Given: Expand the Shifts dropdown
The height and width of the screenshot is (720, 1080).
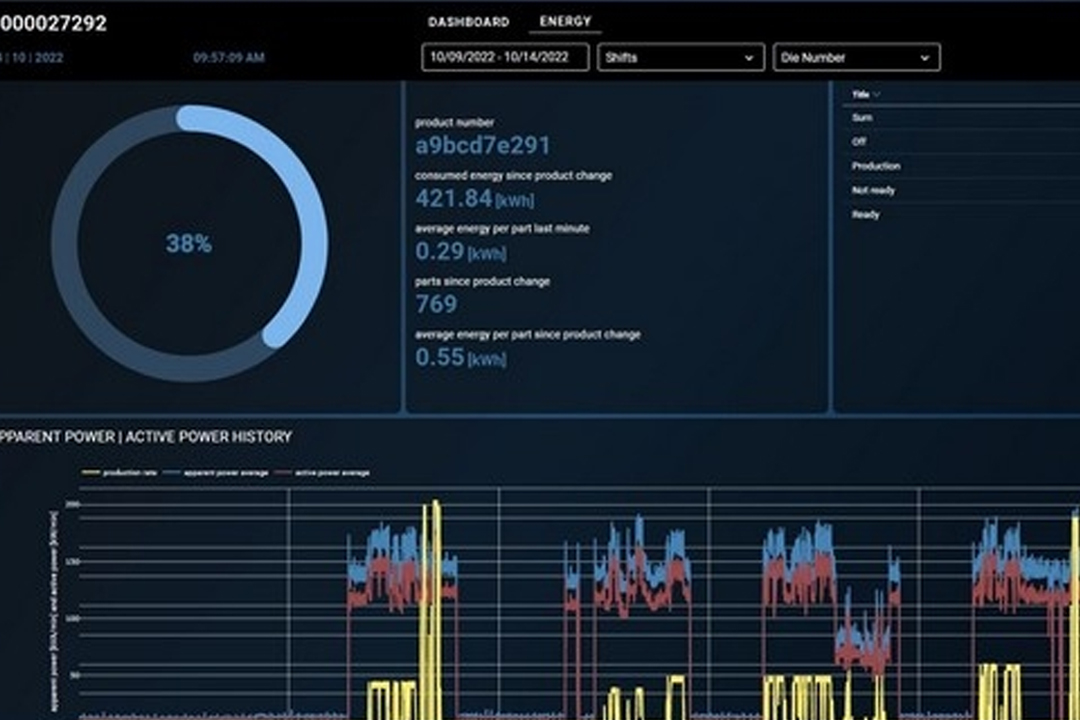Looking at the screenshot, I should pos(681,57).
